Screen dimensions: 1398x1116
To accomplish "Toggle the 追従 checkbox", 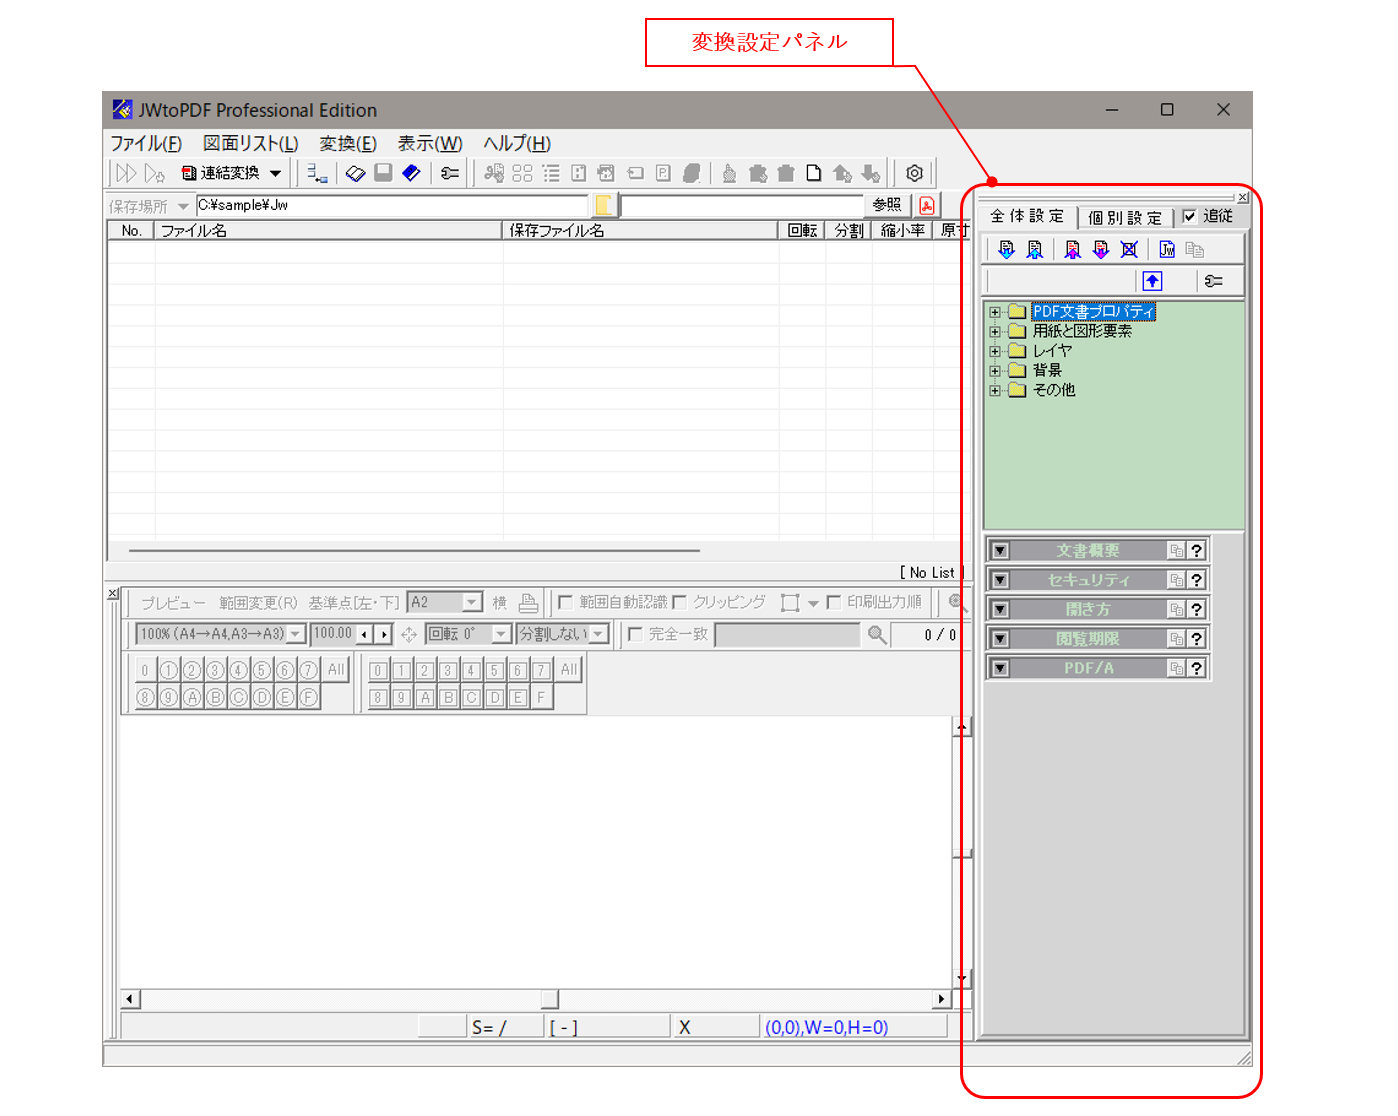I will 1189,216.
